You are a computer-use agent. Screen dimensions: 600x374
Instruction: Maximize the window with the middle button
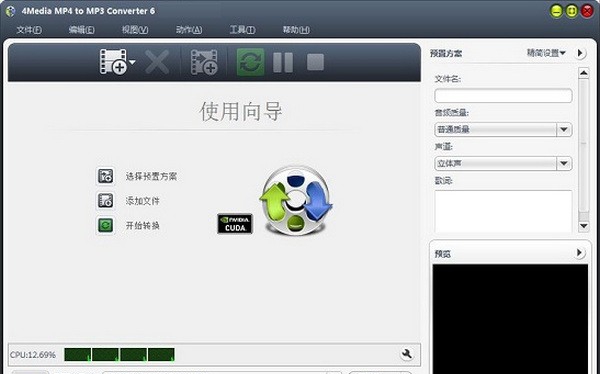[x=572, y=11]
